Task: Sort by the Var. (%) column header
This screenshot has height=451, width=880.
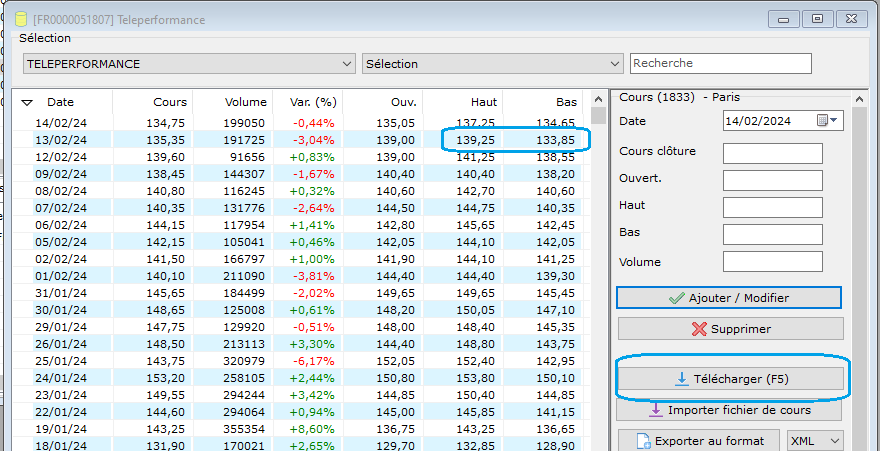Action: 314,102
